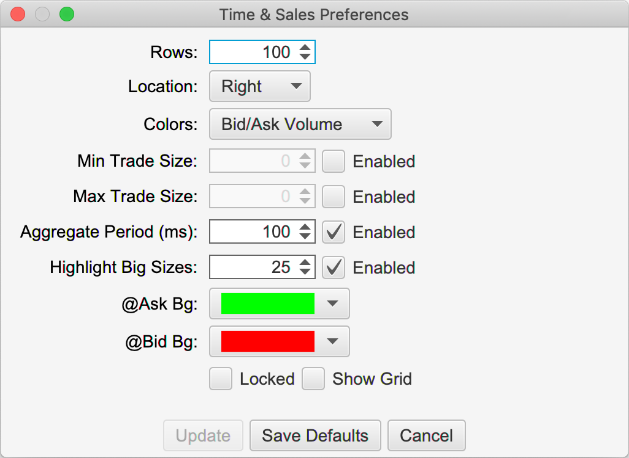
Task: Click the Aggregate Period value field
Action: point(252,232)
